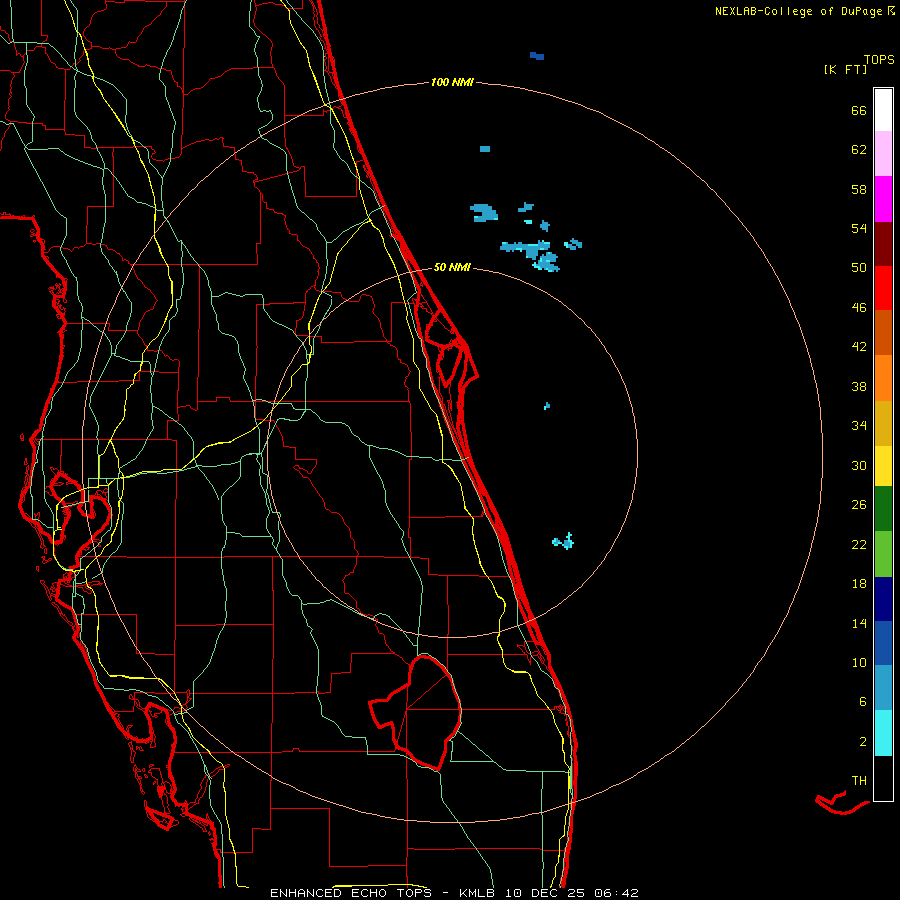Click the '2' legend value label
This screenshot has height=900, width=900.
[863, 742]
